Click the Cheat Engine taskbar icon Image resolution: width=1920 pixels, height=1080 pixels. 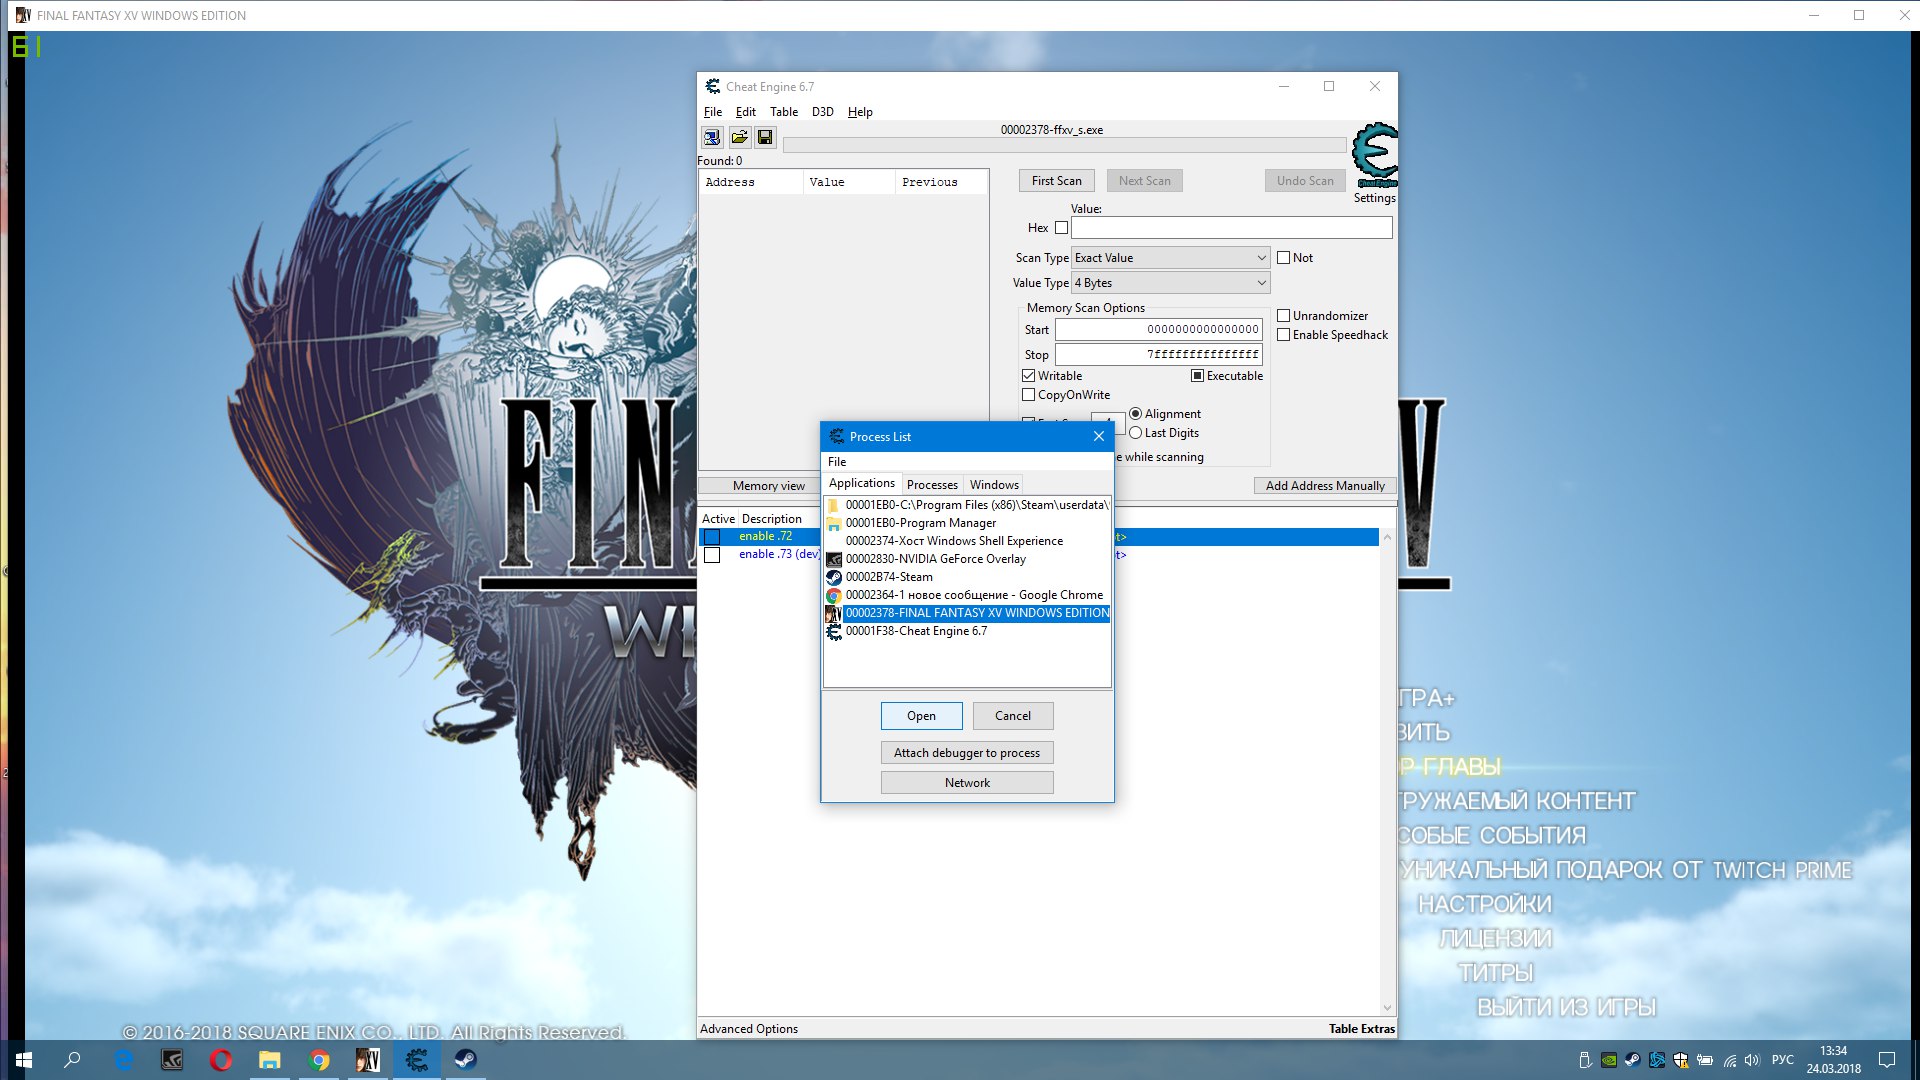tap(417, 1060)
